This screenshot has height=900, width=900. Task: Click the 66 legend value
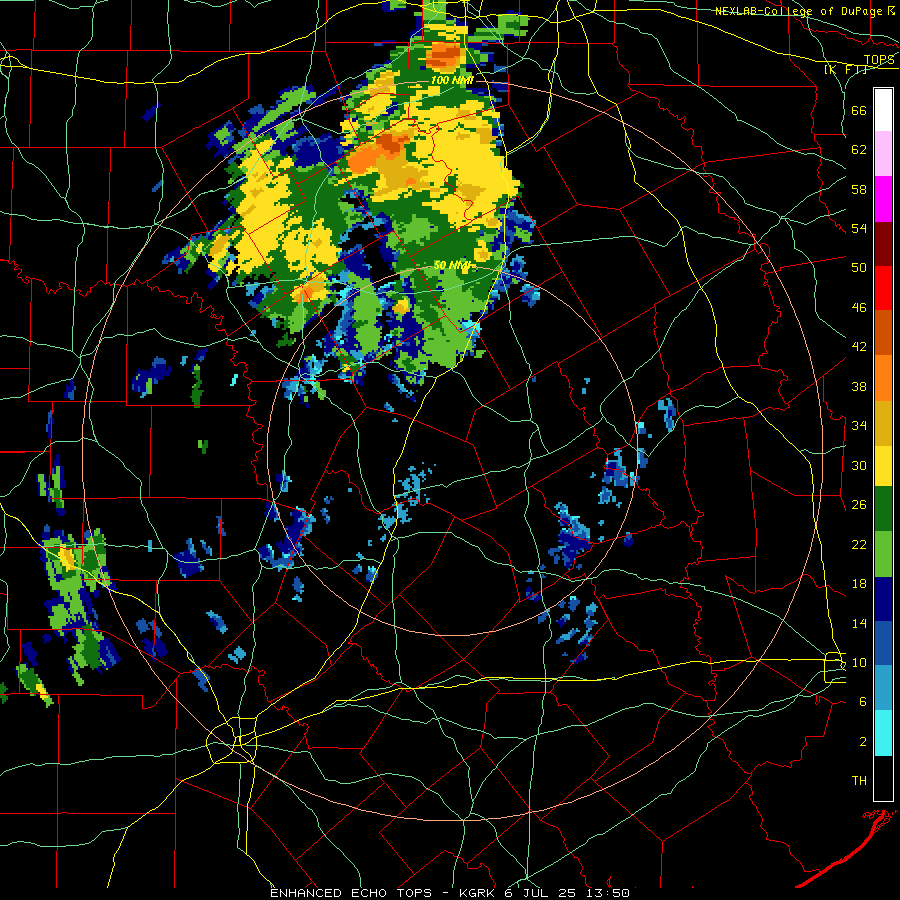(859, 110)
